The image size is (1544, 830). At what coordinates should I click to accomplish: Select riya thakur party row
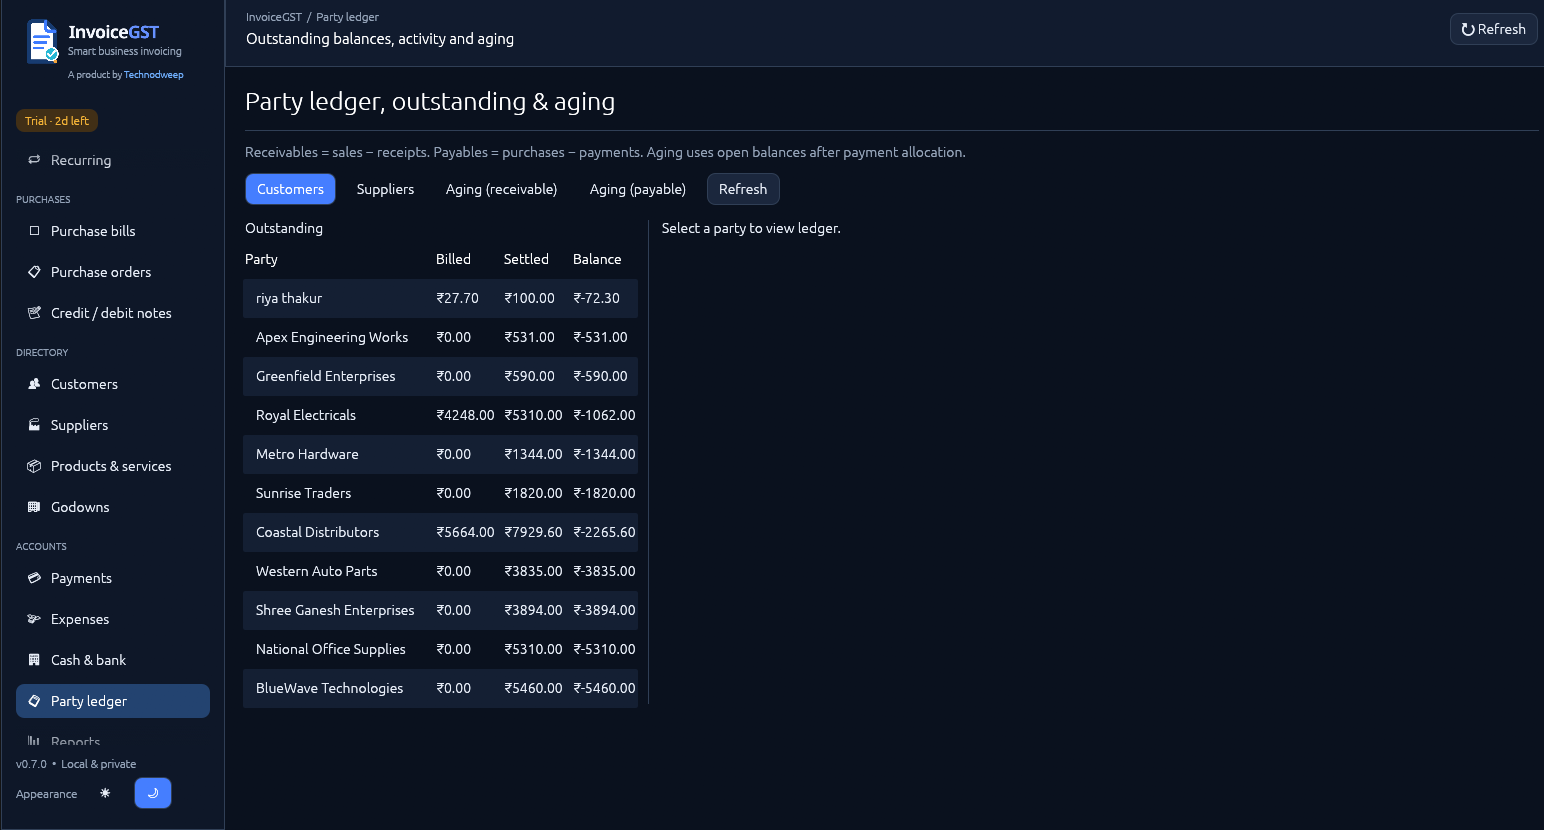(x=440, y=298)
